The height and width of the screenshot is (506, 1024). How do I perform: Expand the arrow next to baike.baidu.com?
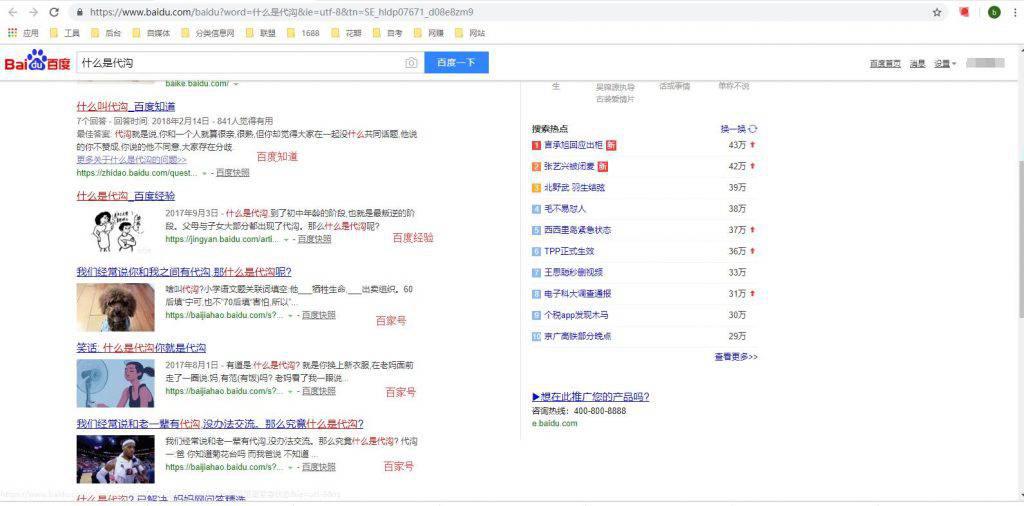236,84
